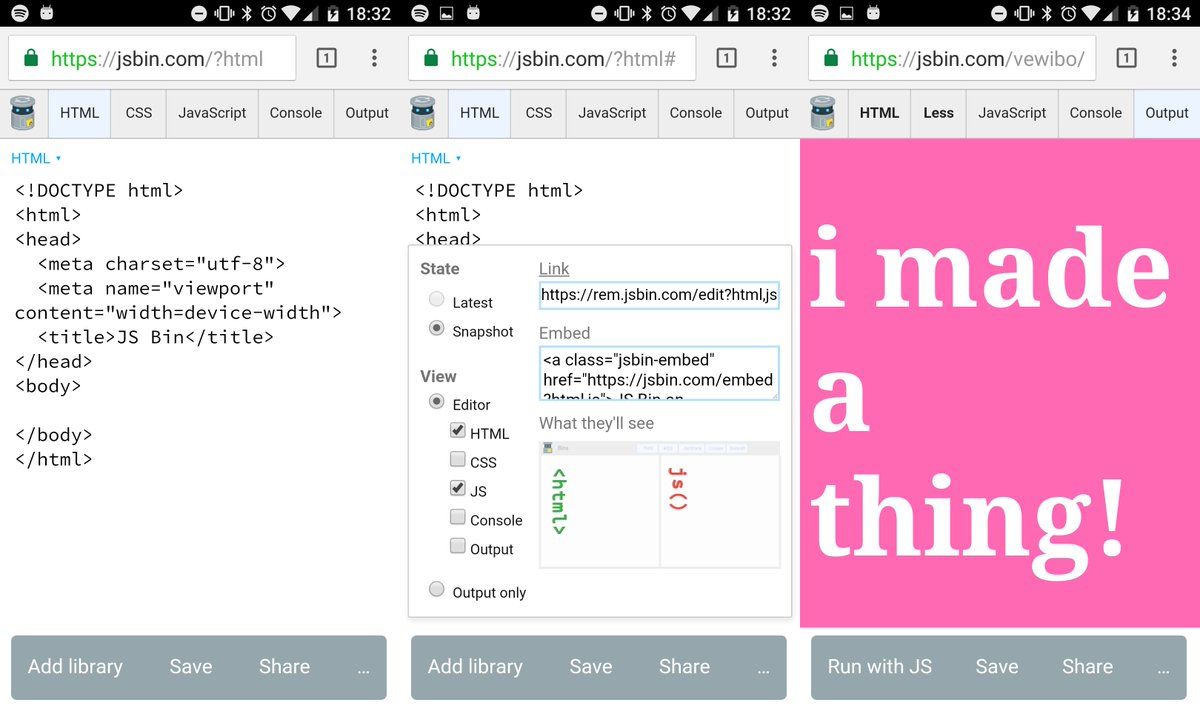Tap alarm clock status icon on 18:34 screen

click(x=1071, y=14)
